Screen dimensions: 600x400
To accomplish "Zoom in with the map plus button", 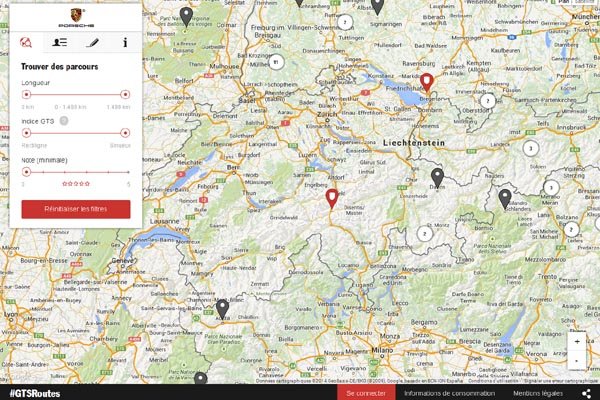I will pyautogui.click(x=577, y=341).
